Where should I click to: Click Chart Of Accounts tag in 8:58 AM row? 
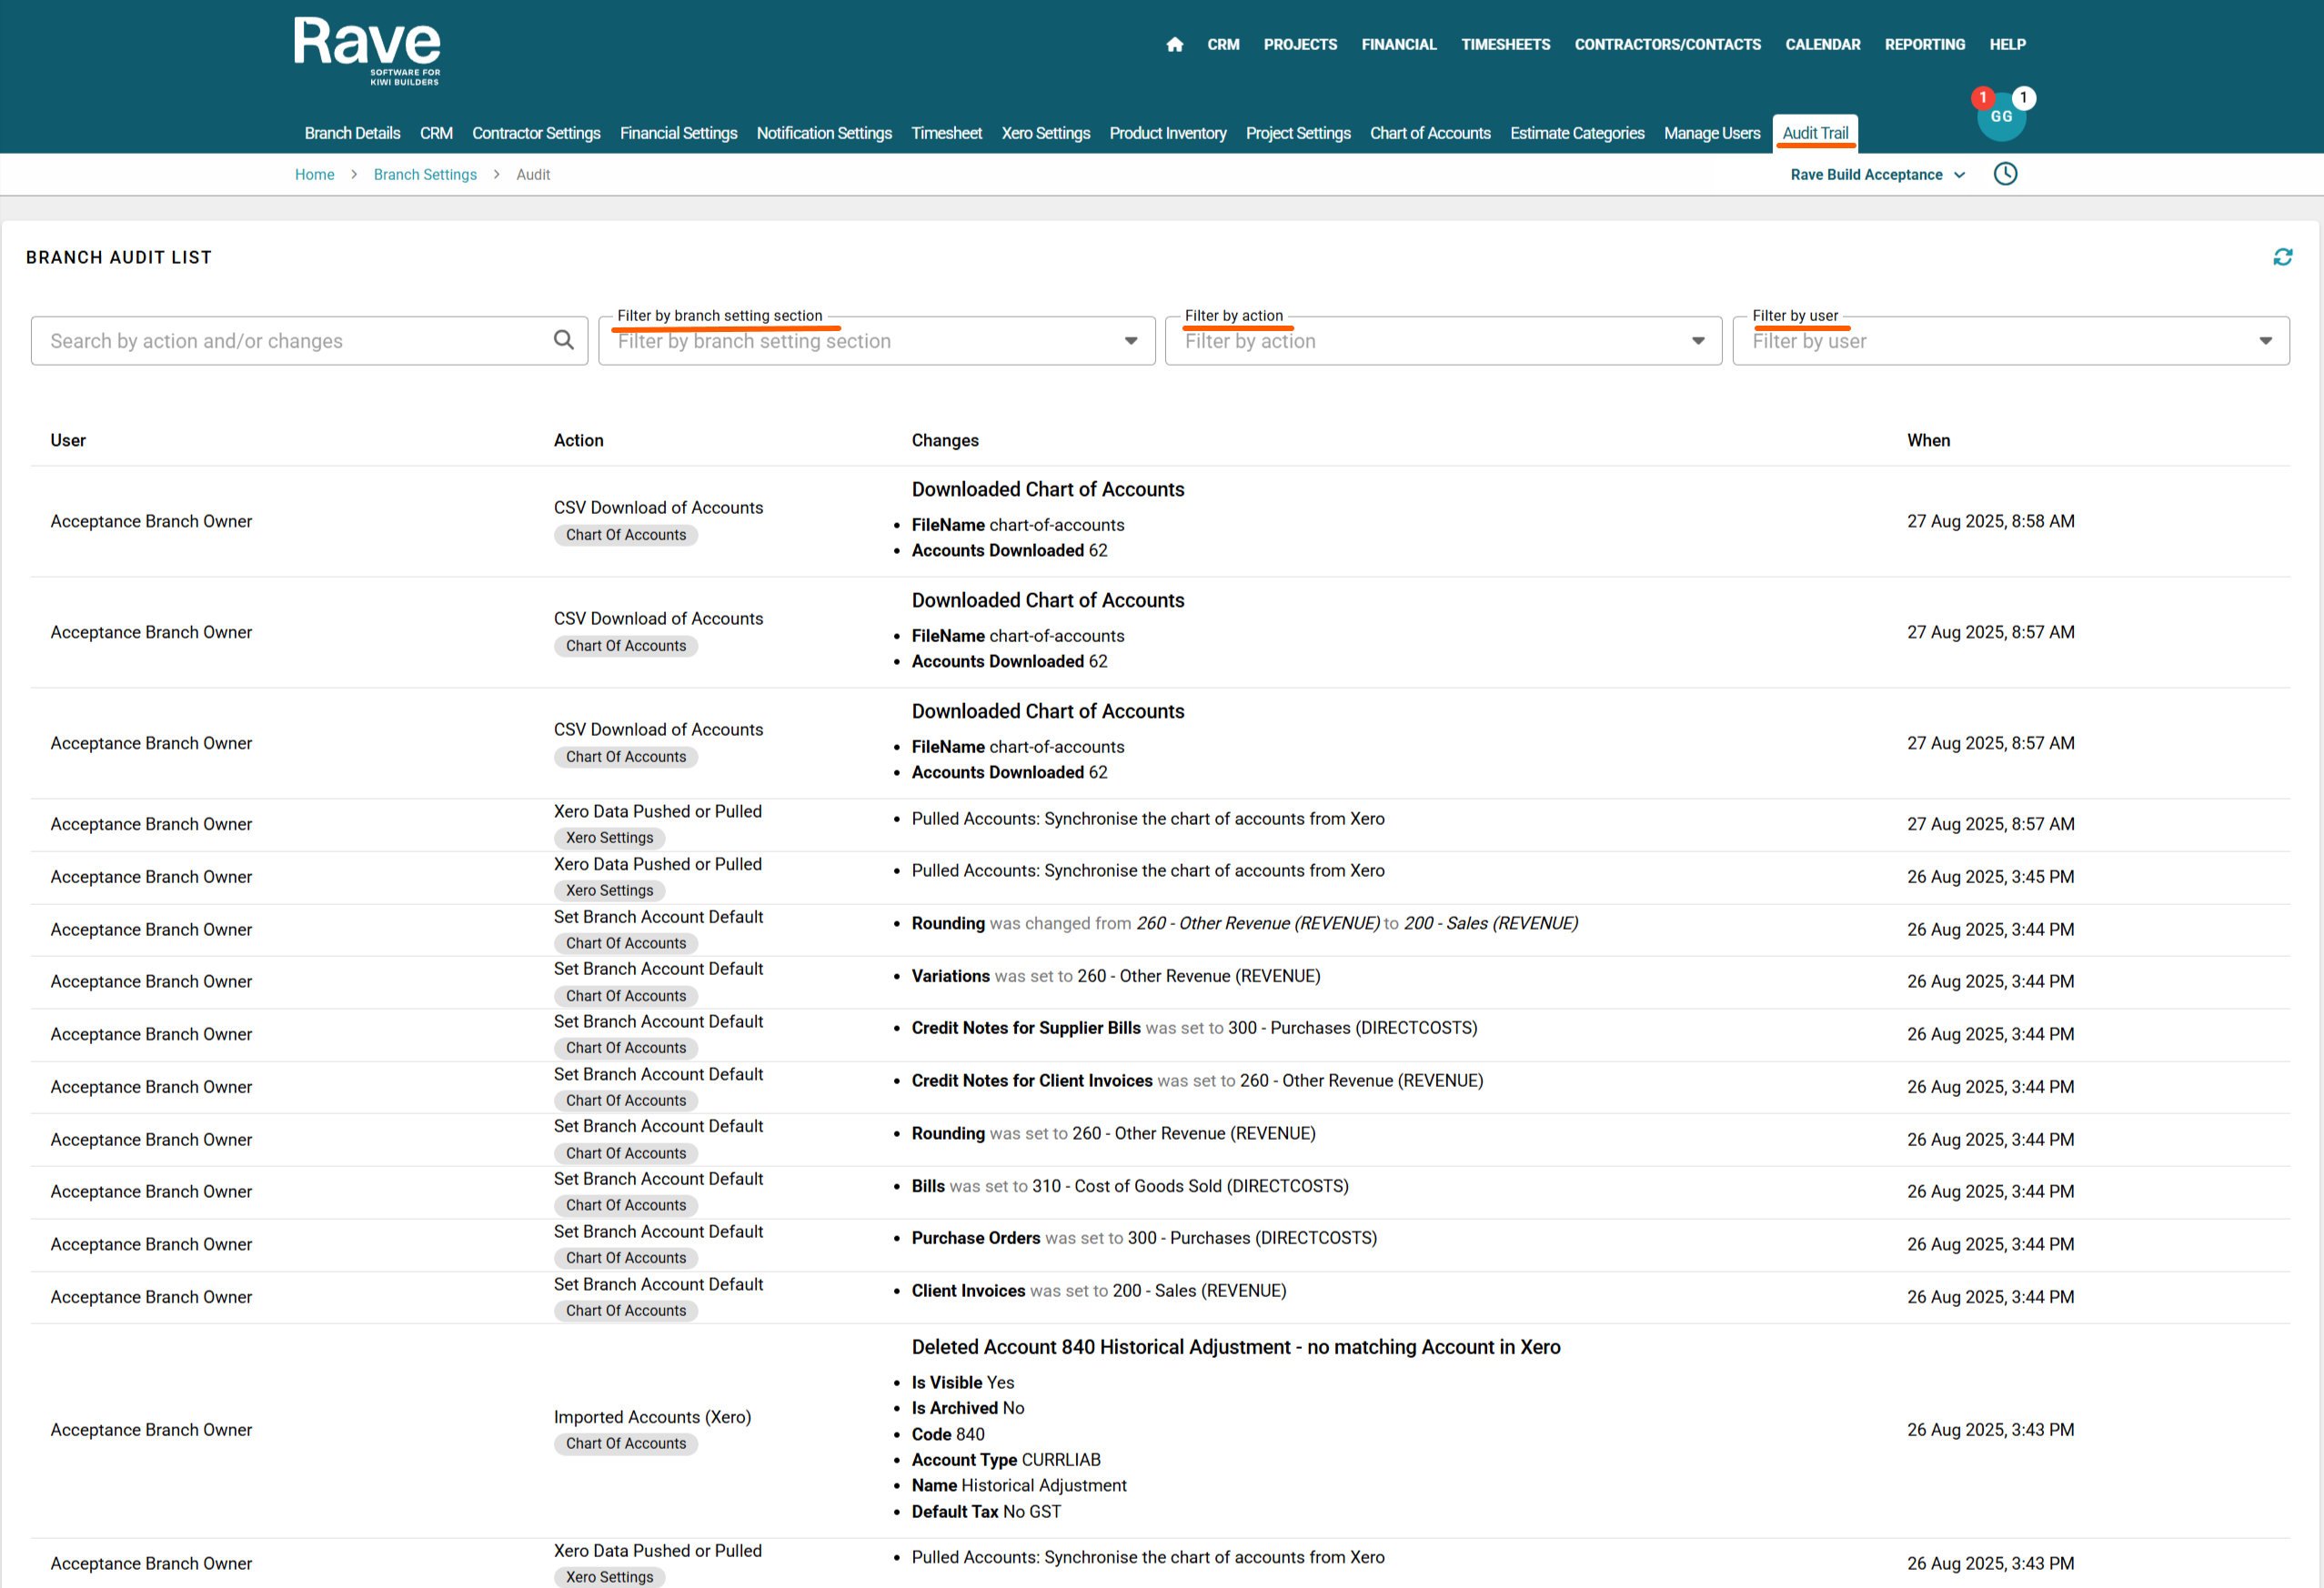(x=625, y=535)
